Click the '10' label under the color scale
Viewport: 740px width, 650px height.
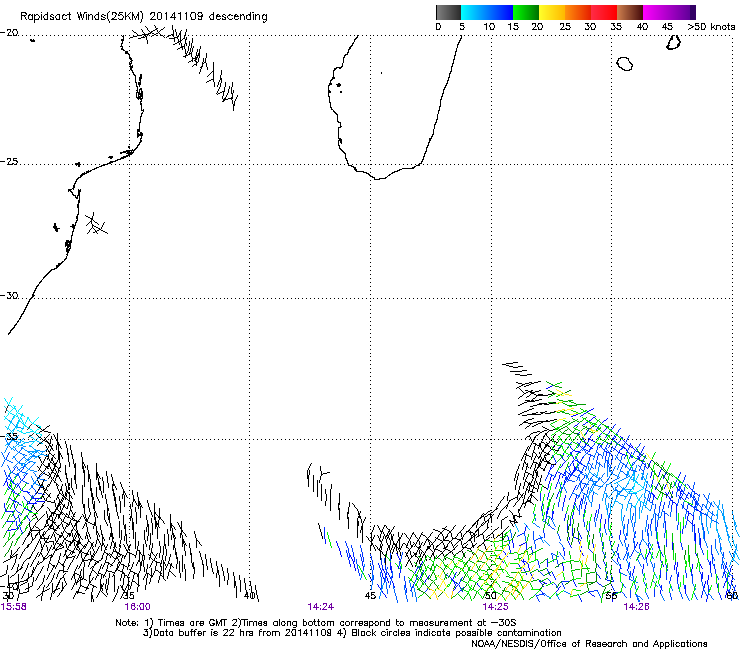[489, 26]
